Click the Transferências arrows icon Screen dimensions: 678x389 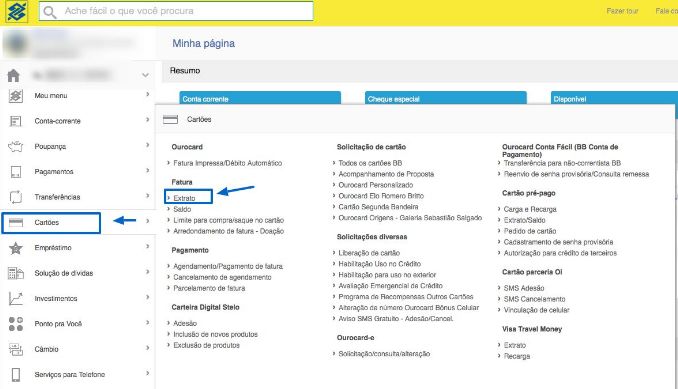point(16,197)
